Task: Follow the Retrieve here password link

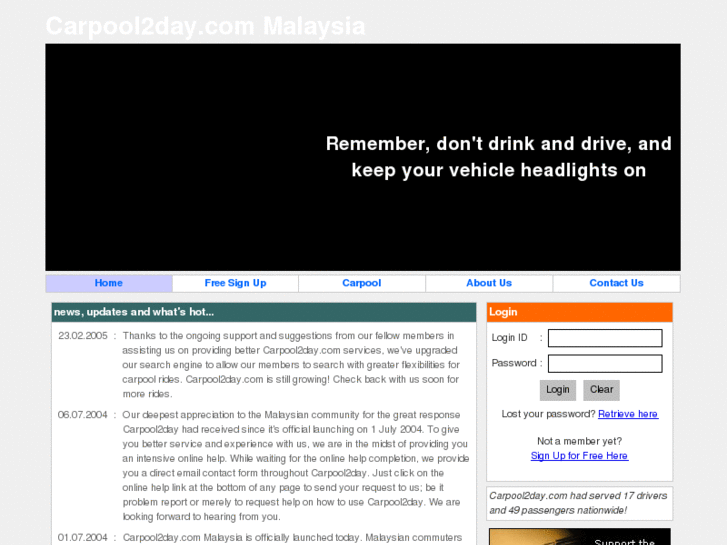Action: 628,414
